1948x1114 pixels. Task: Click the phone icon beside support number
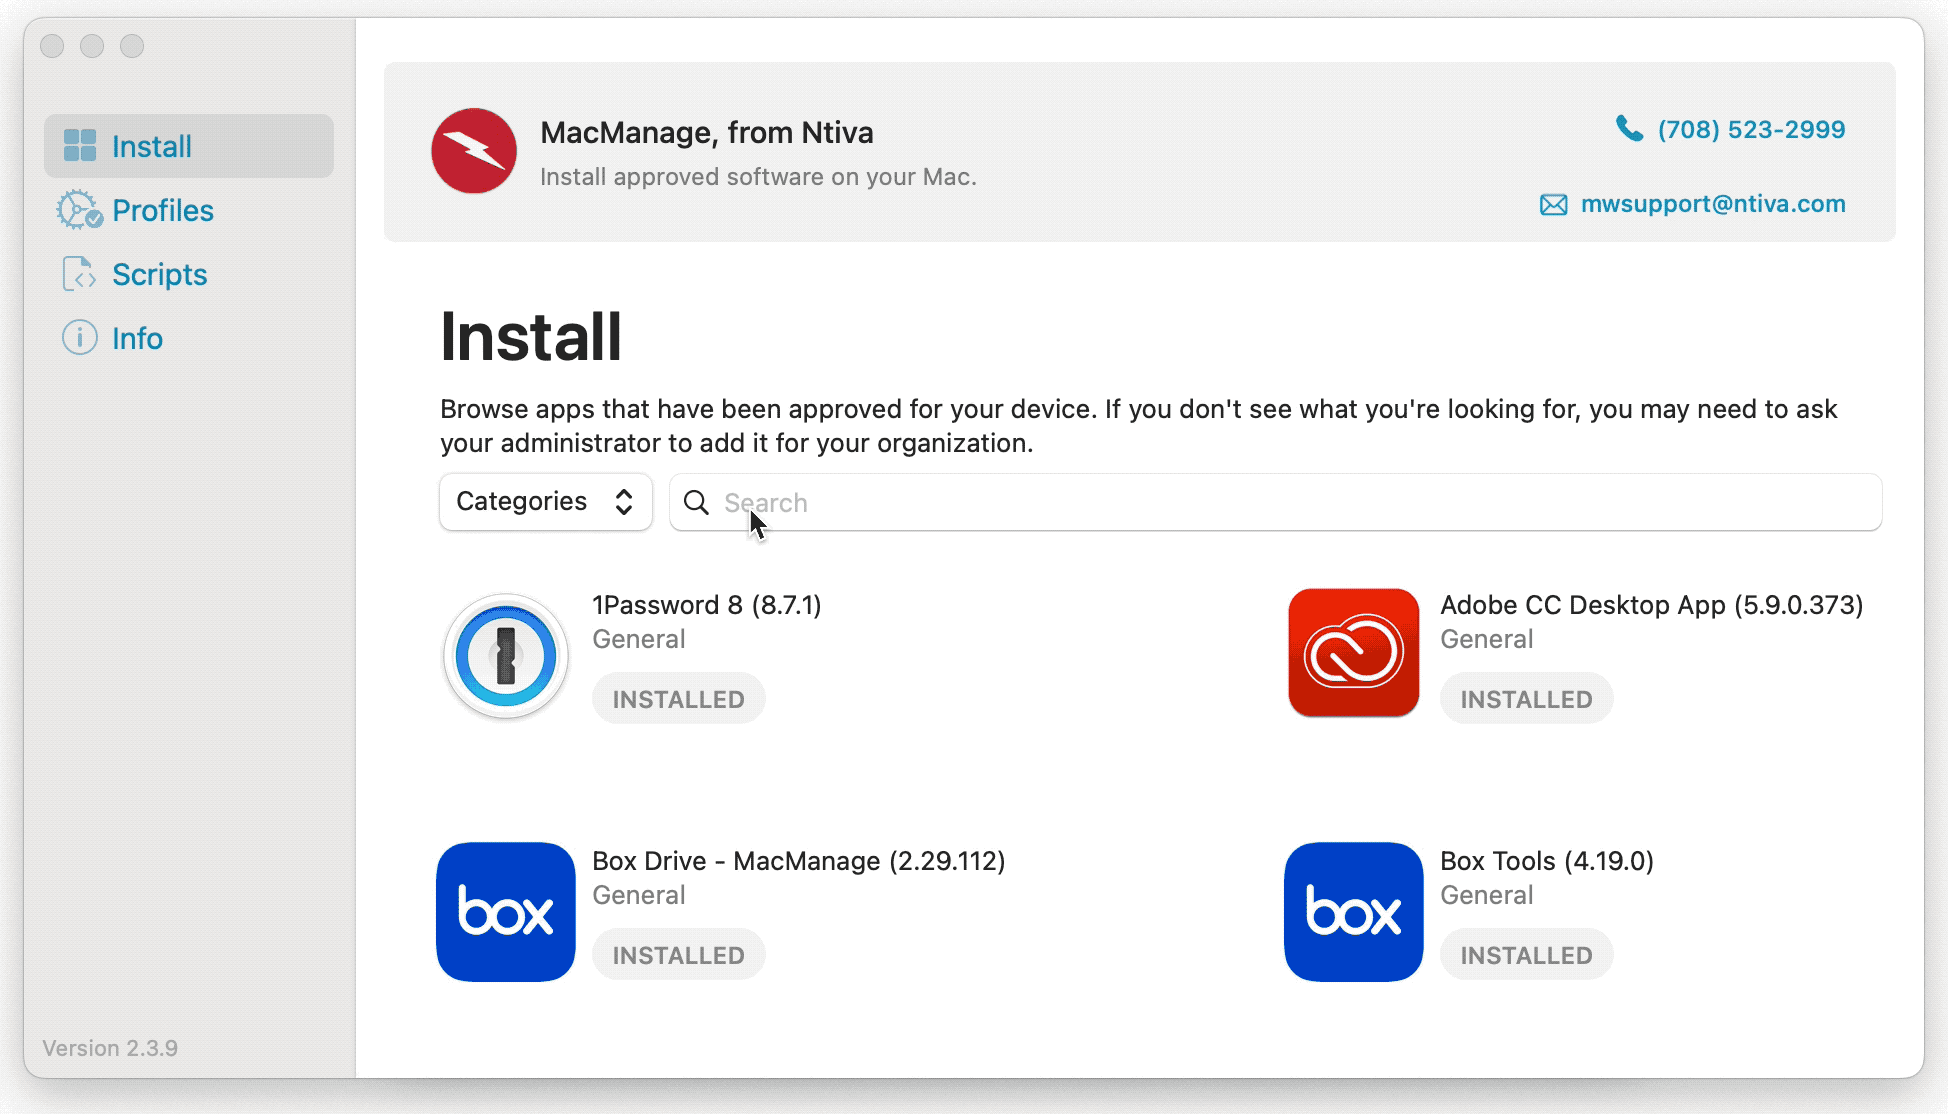pyautogui.click(x=1630, y=129)
